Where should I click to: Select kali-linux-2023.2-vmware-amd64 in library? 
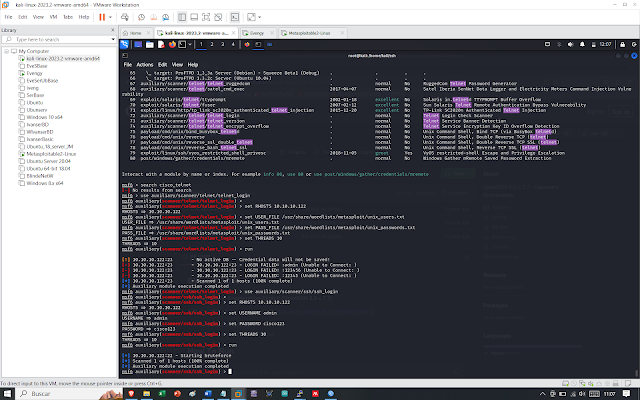[x=63, y=58]
